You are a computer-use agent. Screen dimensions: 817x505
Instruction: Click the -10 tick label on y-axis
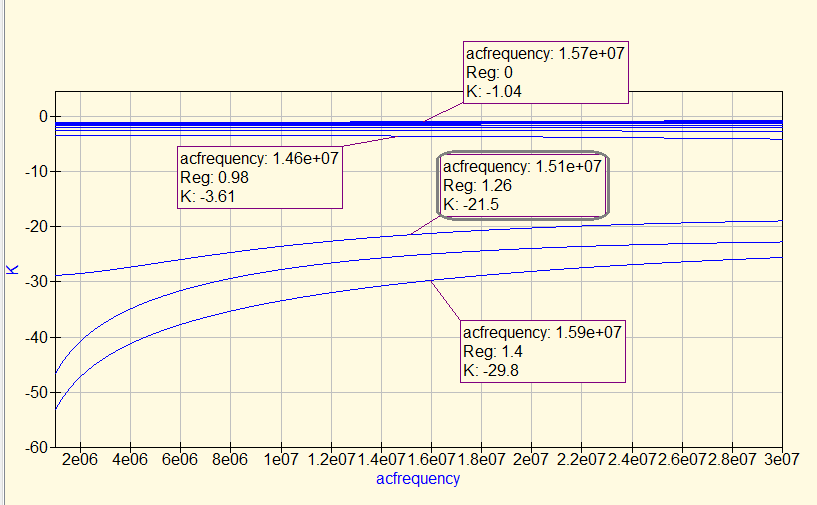[x=37, y=172]
